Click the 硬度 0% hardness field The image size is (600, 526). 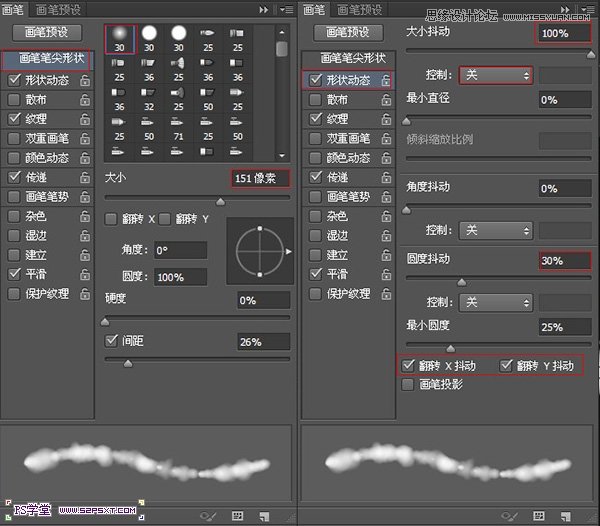click(263, 300)
